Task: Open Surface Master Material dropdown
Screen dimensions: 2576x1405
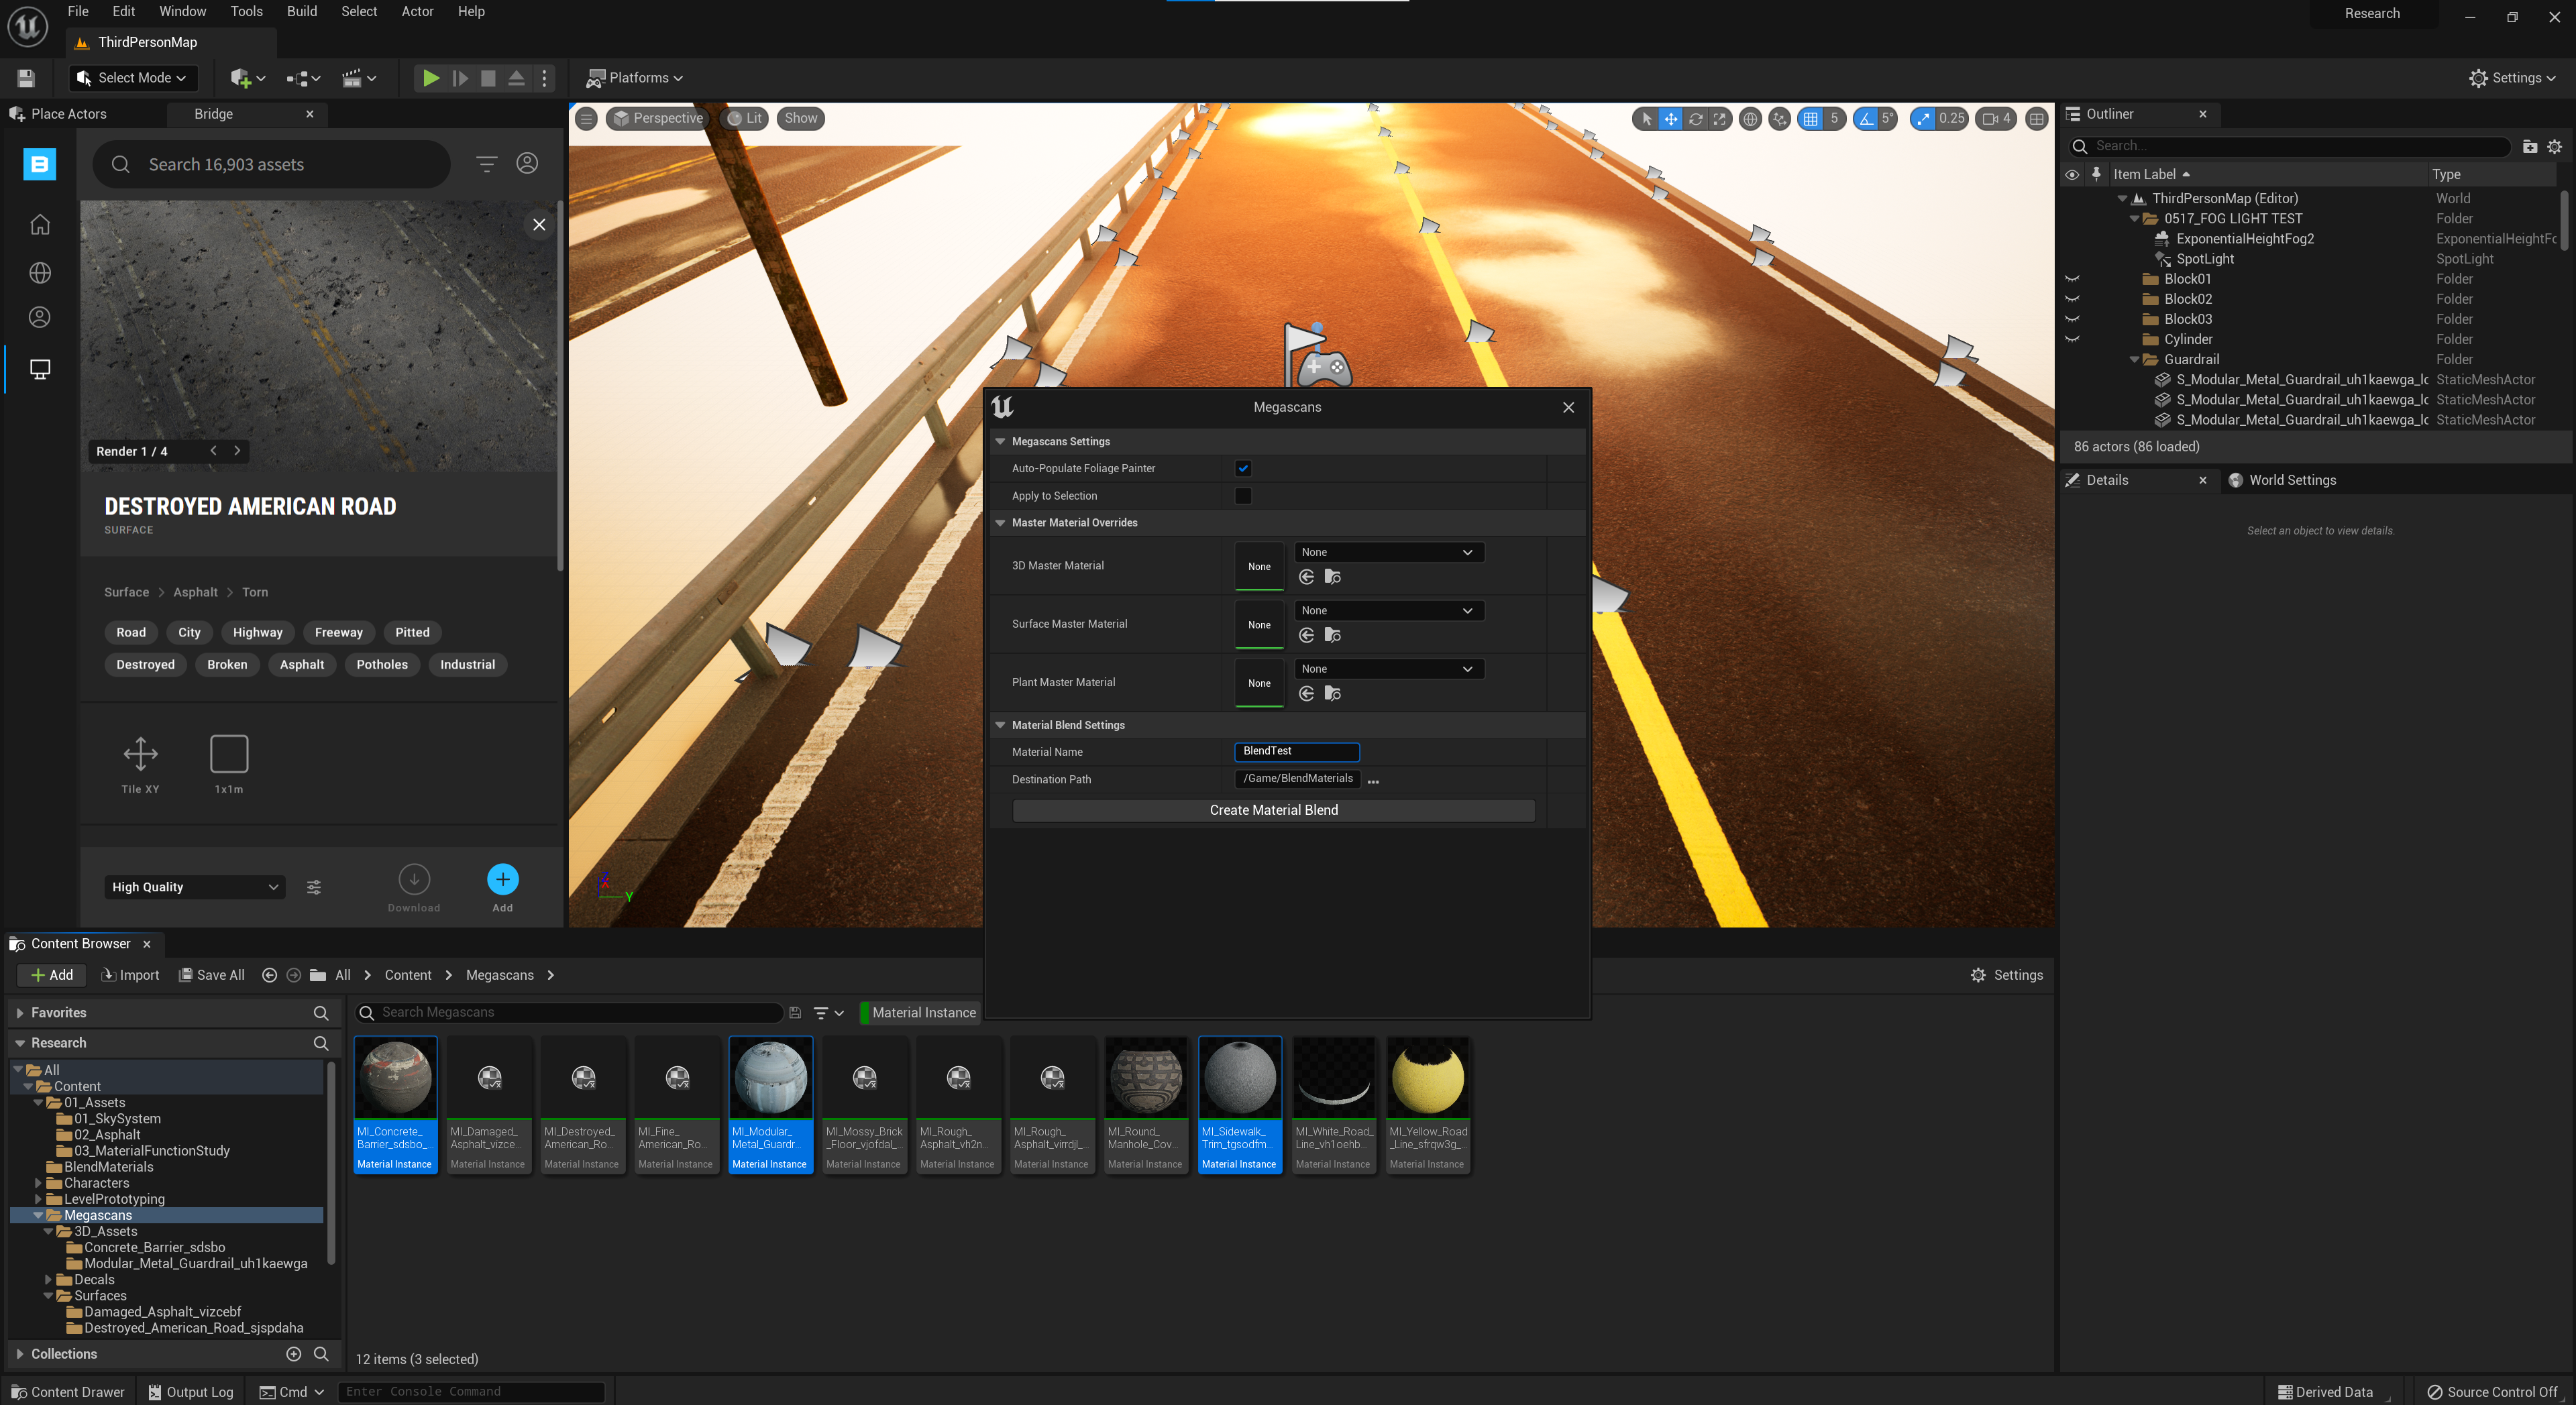Action: [x=1388, y=610]
